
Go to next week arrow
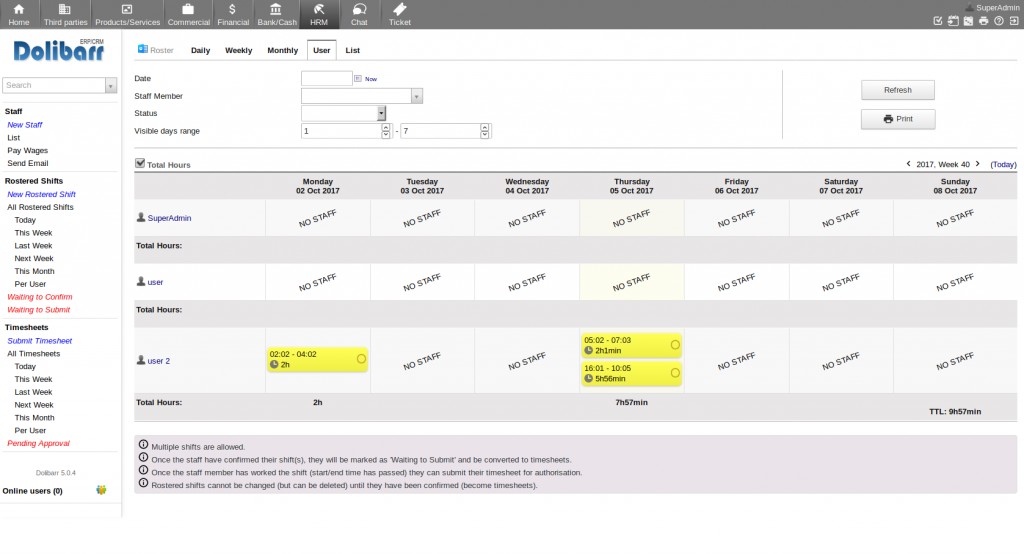click(978, 164)
